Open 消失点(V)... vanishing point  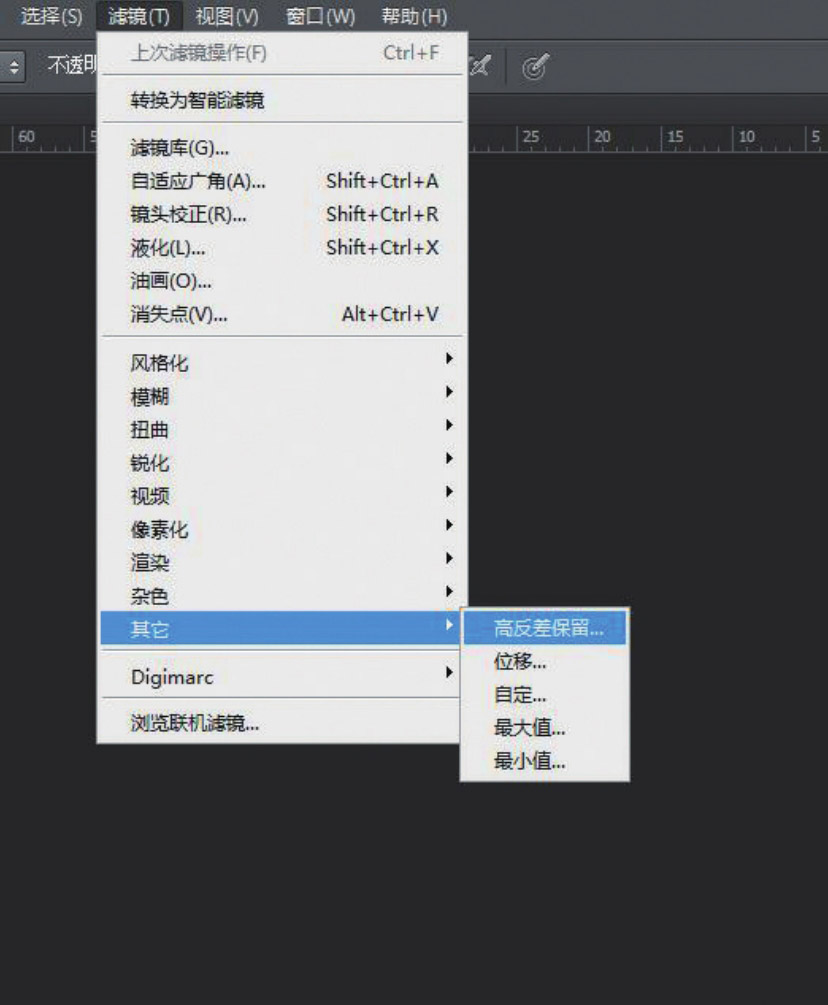click(282, 315)
